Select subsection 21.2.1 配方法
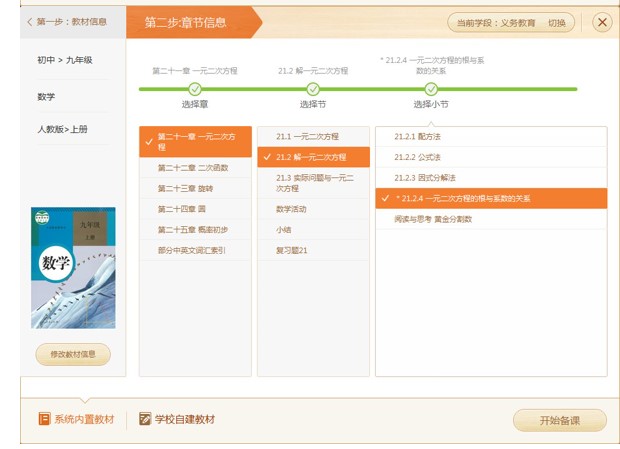Screen dimensions: 620x449 (491, 137)
